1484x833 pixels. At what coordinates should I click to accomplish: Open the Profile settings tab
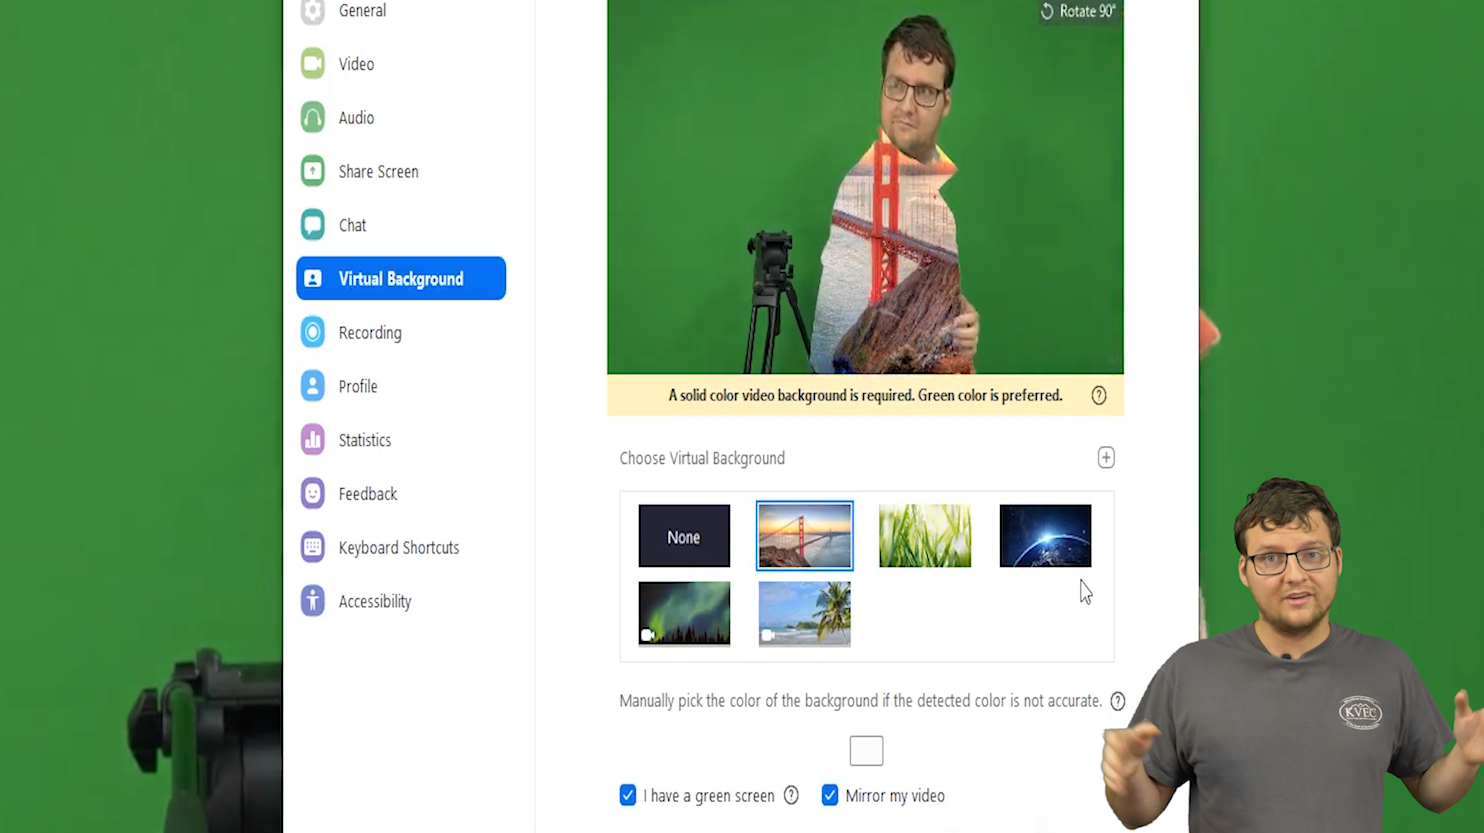(x=357, y=386)
